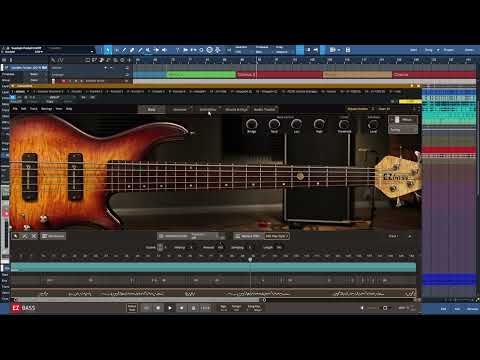Click the EZbass horizontal scrollbar
Viewport: 480px width, 360px height.
pos(139,300)
